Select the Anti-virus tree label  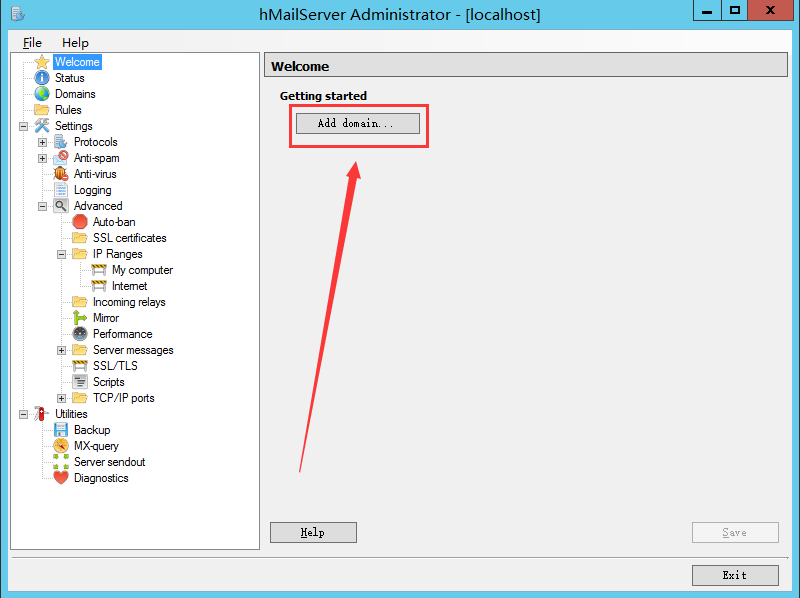[x=95, y=174]
